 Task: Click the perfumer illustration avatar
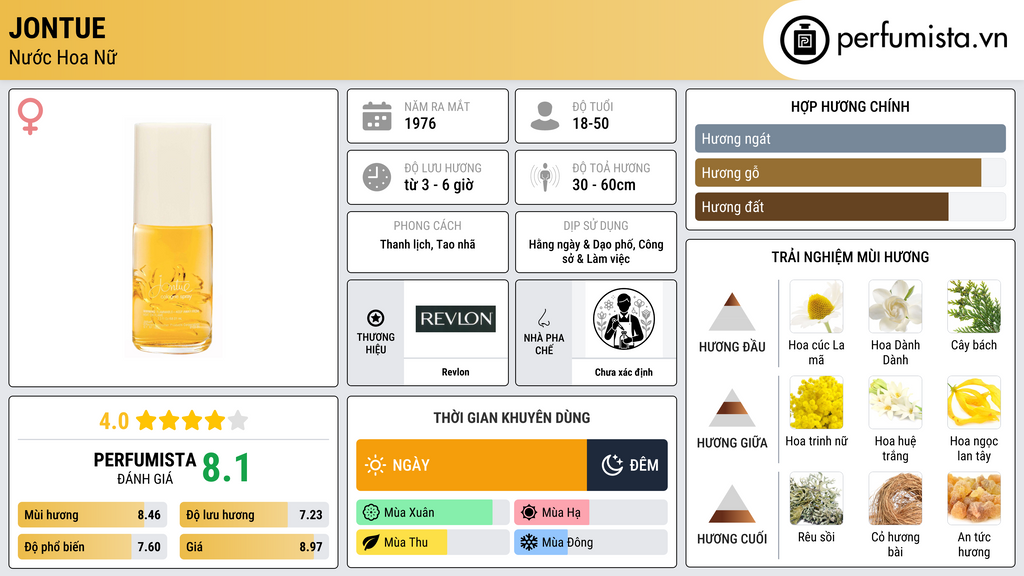click(x=624, y=319)
